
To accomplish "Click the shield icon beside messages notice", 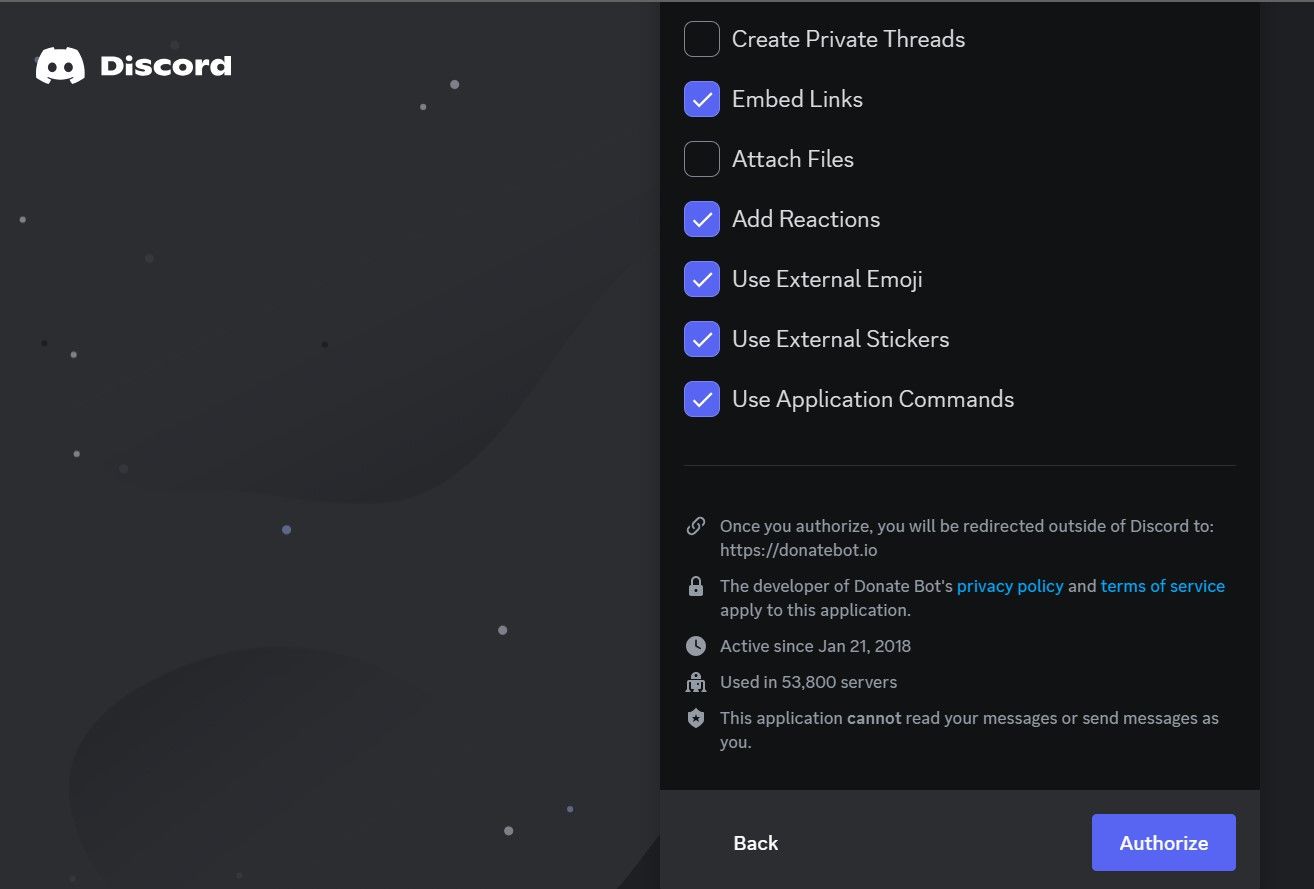I will coord(696,718).
